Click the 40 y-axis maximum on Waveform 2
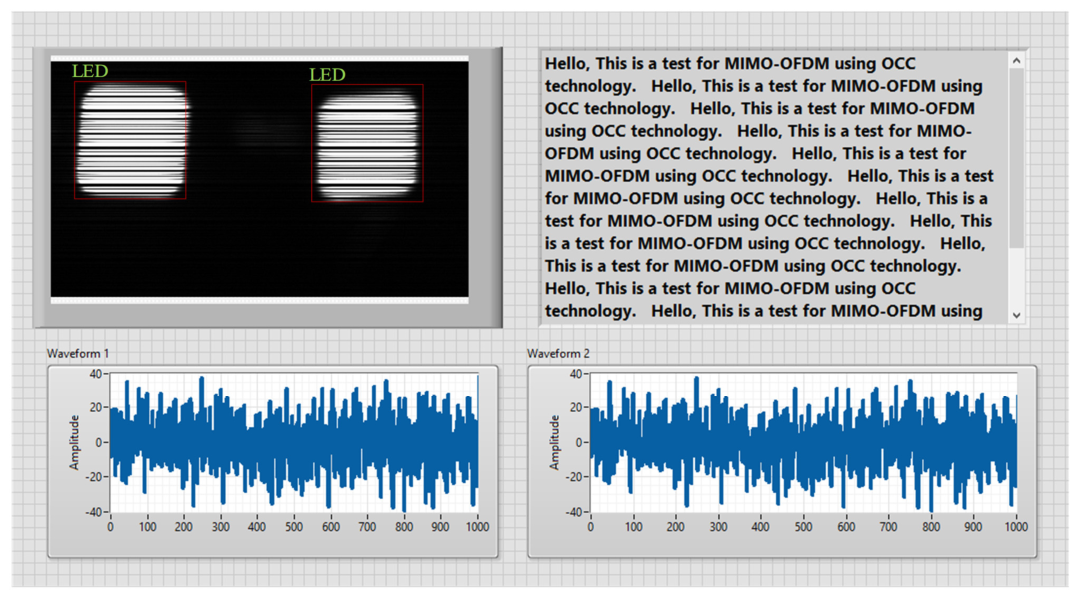Viewport: 1078px width, 598px height. tap(575, 374)
